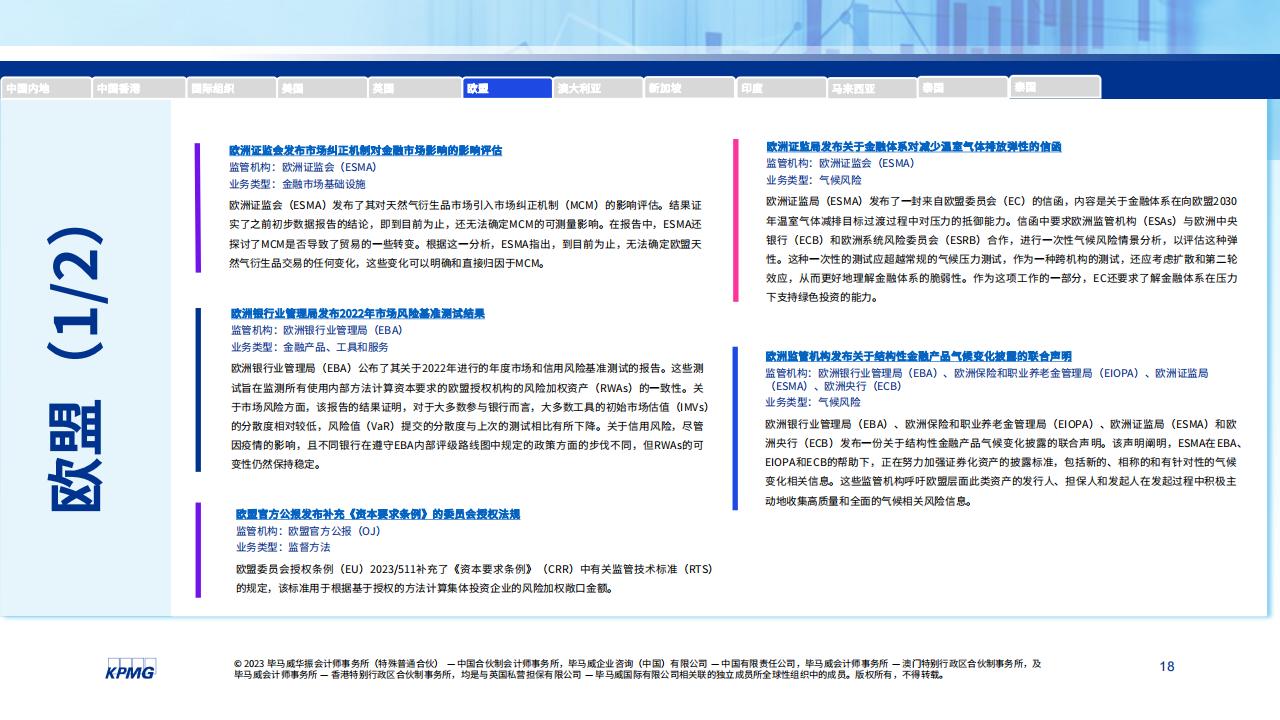Click the paragraph beginning 欧洲银行业管理局（EBA）公布了
The width and height of the screenshot is (1280, 720).
pyautogui.click(x=468, y=416)
